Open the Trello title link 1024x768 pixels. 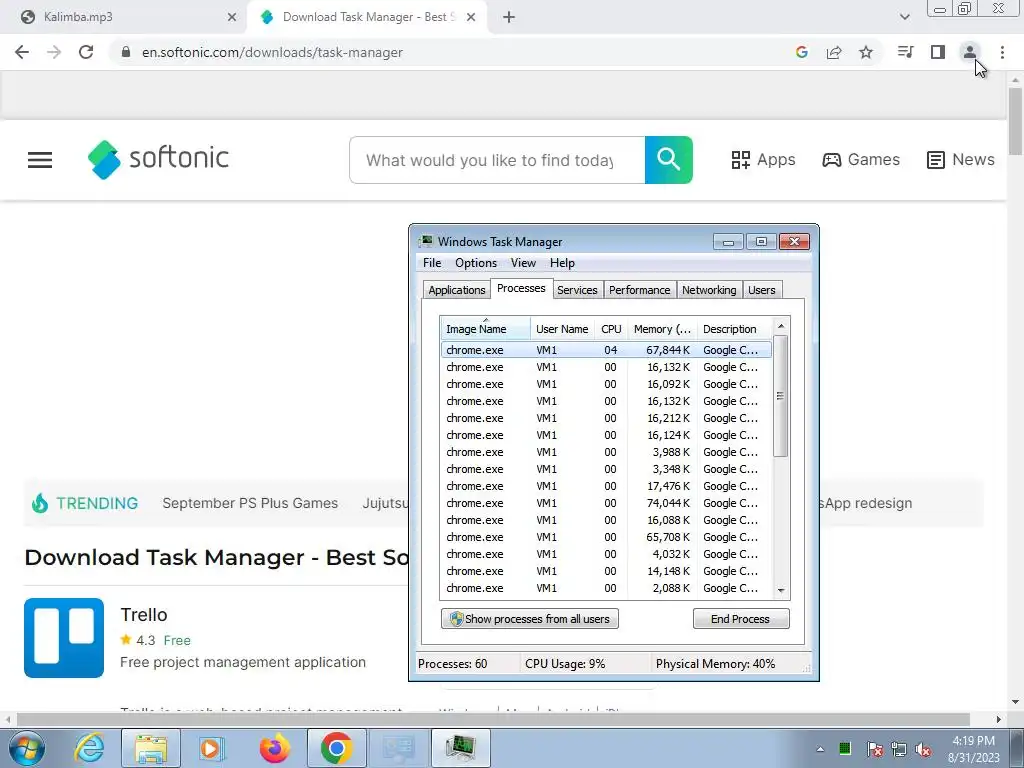tap(144, 615)
